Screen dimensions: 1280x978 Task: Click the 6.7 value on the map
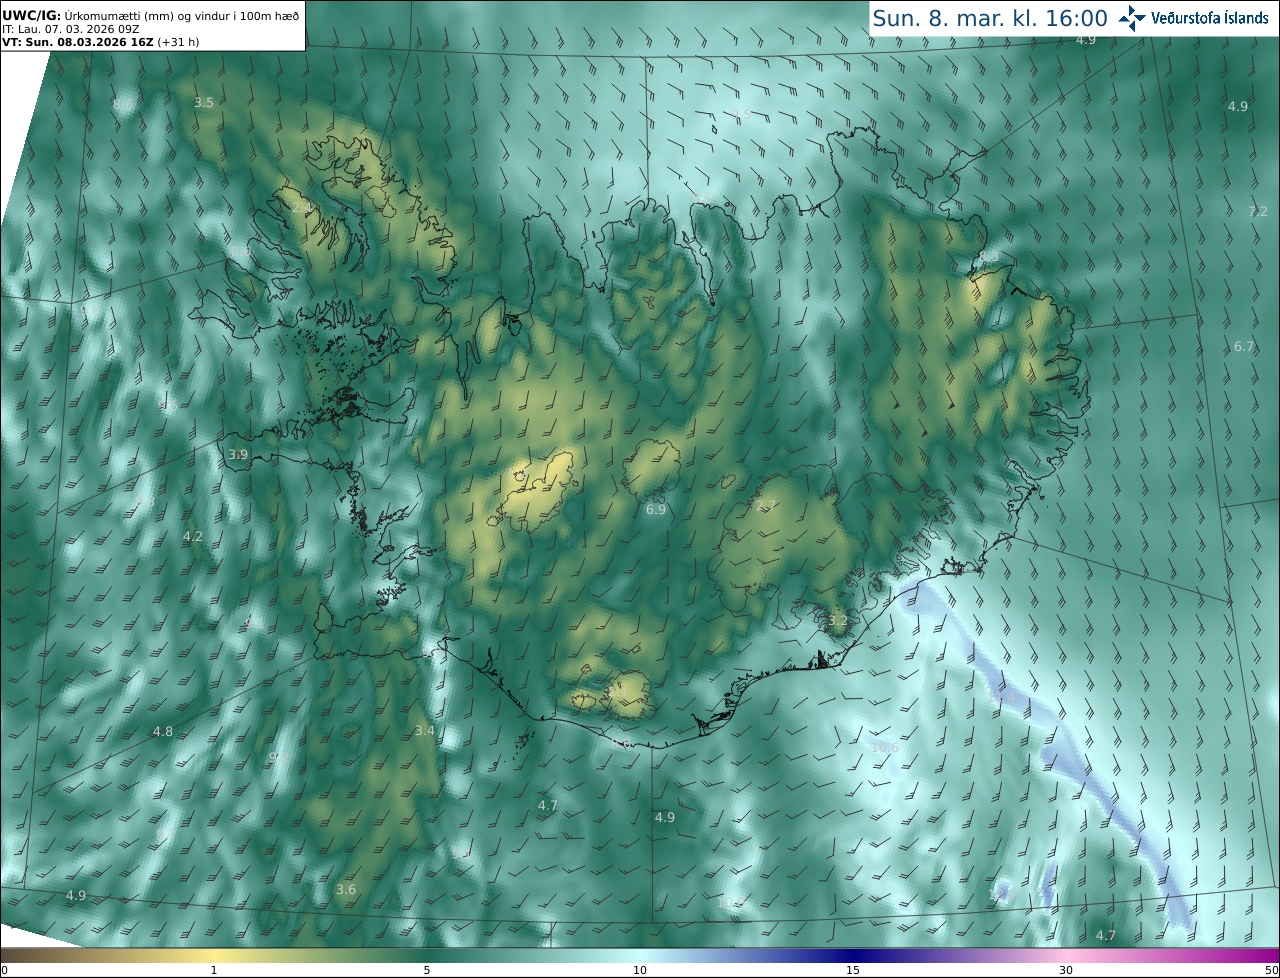coord(1243,347)
